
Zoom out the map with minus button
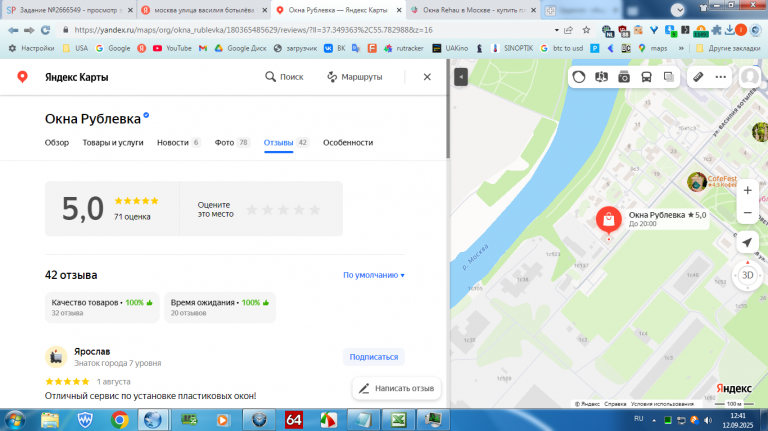point(747,213)
